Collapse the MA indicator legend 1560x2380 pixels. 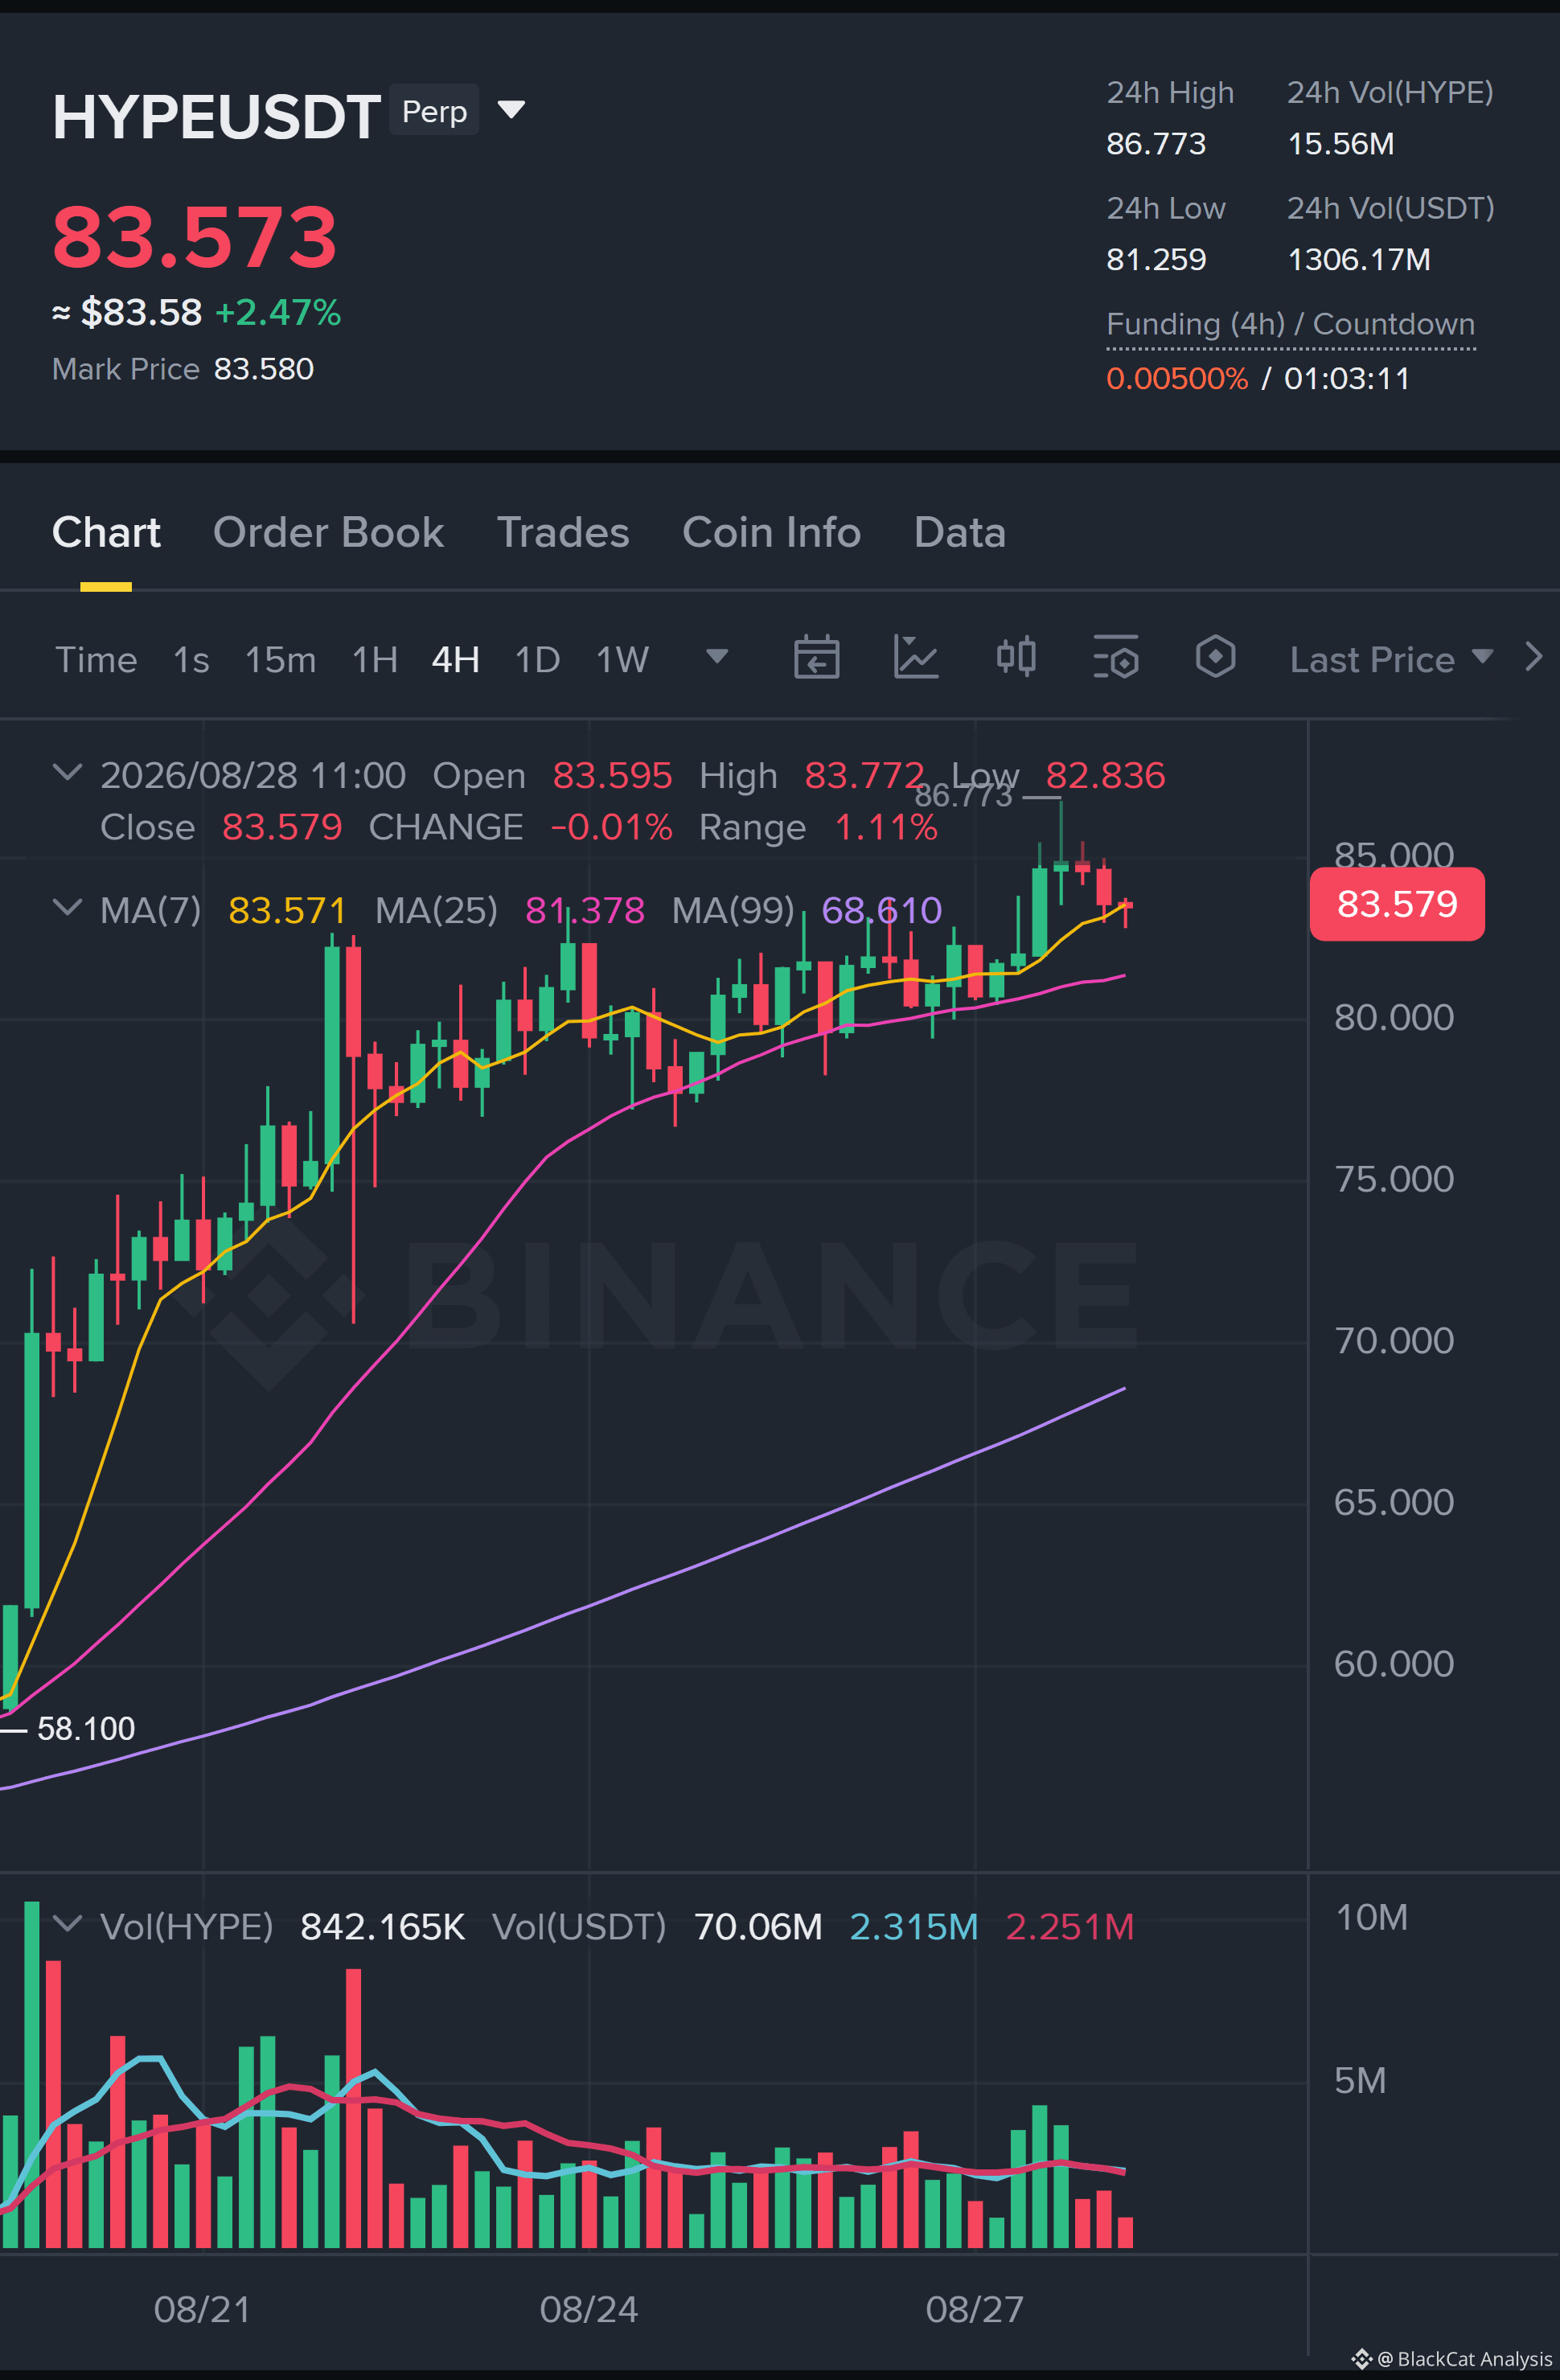point(67,908)
